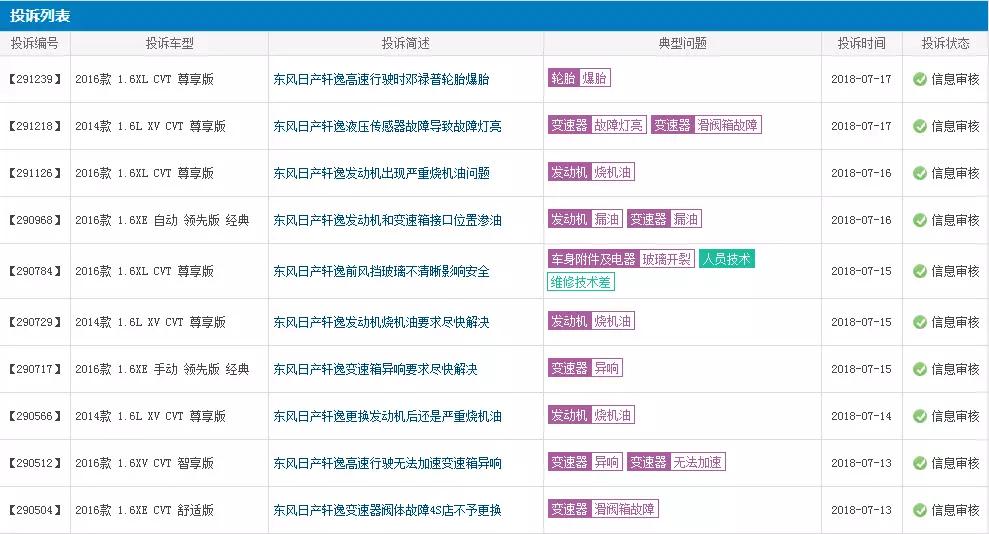Open complaint 东风日产轩逸更换发动机后还是严重烧机油
989x534 pixels.
[387, 416]
